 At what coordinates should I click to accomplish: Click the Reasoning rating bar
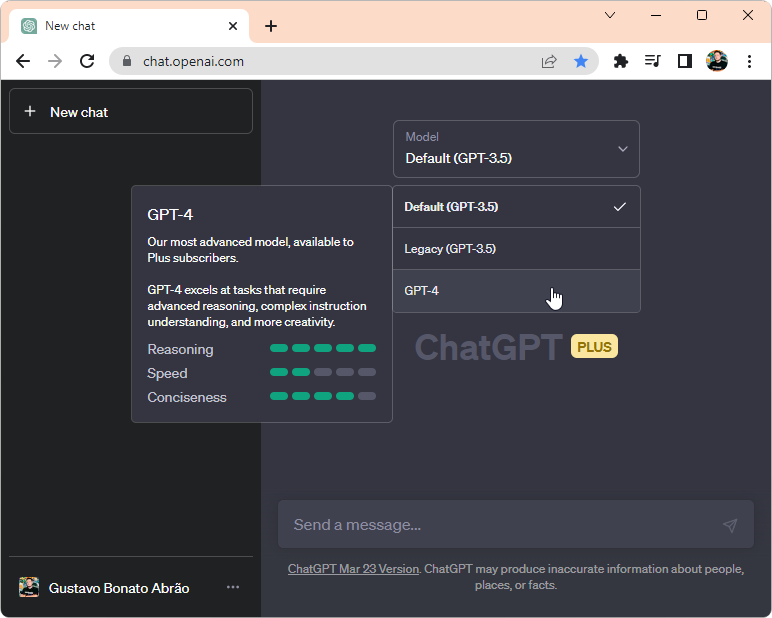pyautogui.click(x=323, y=348)
